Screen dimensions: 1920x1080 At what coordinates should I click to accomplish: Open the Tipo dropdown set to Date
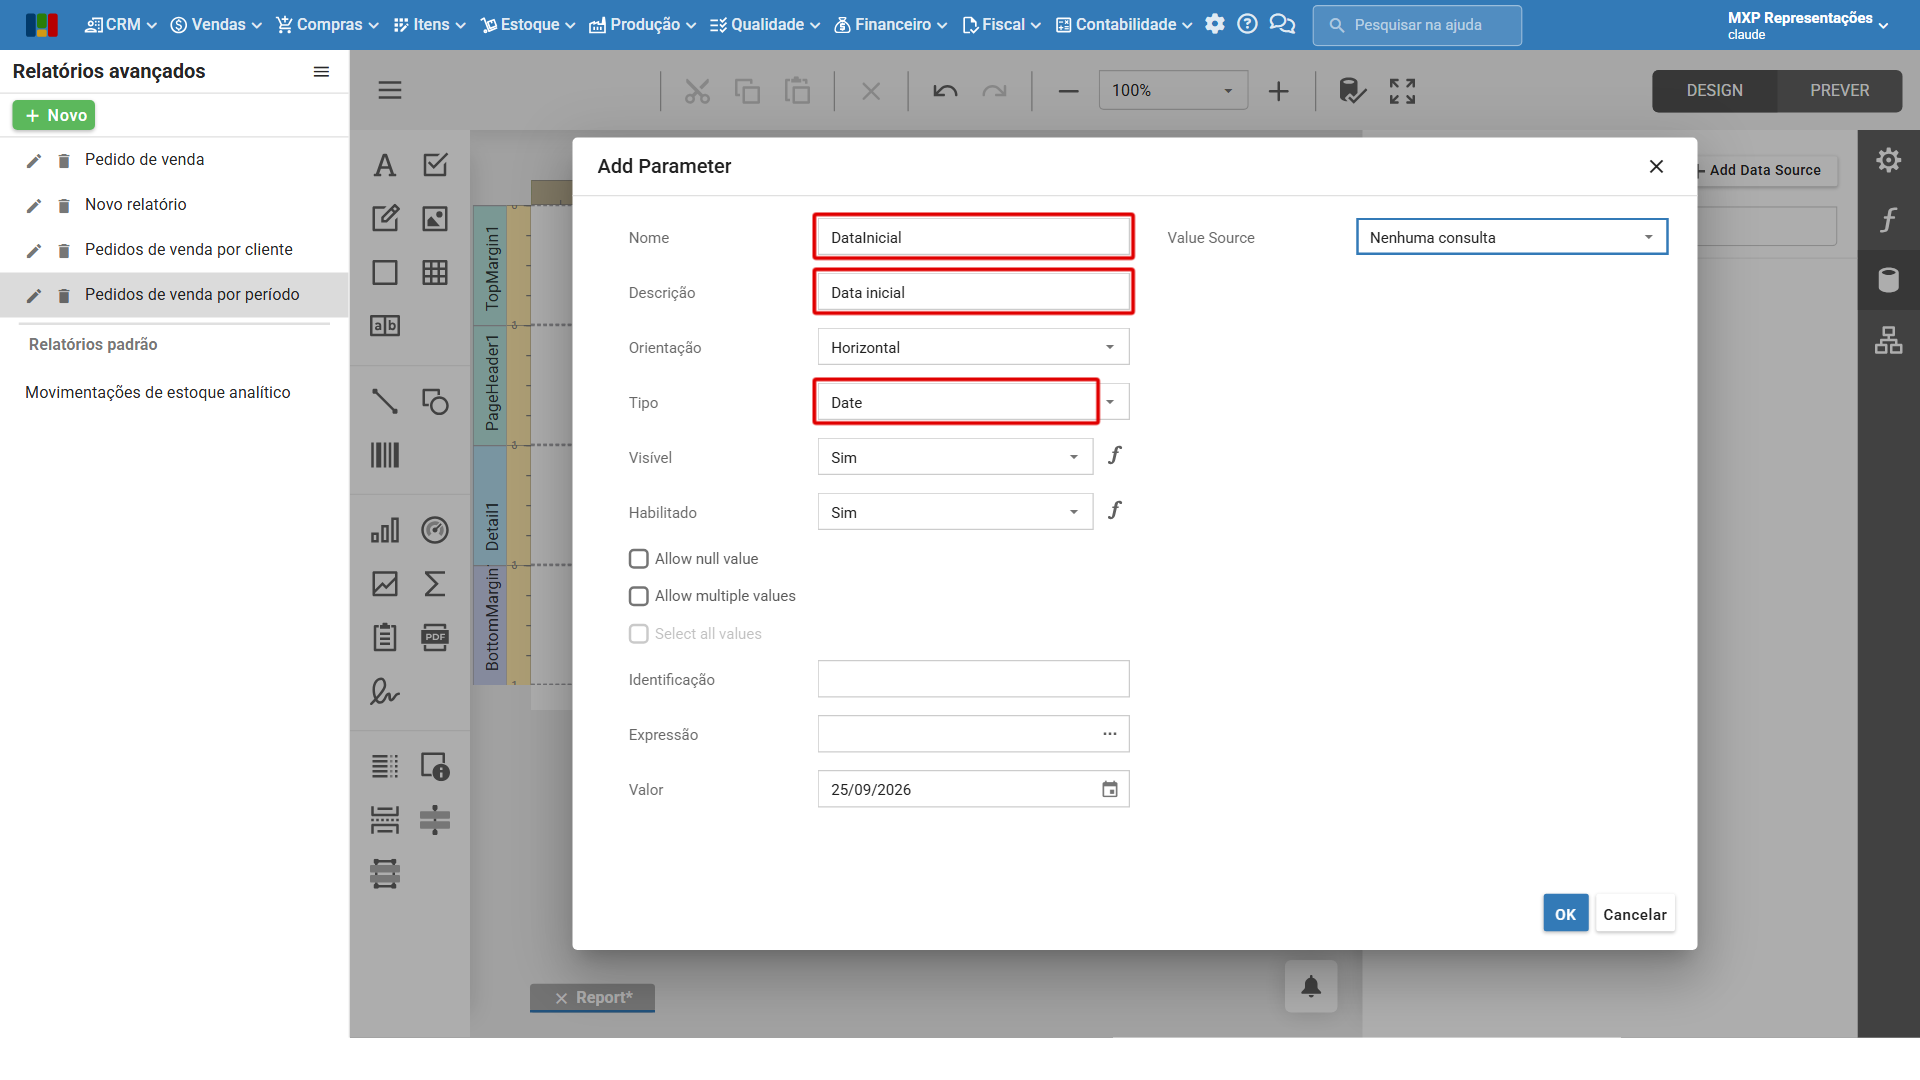coord(973,402)
